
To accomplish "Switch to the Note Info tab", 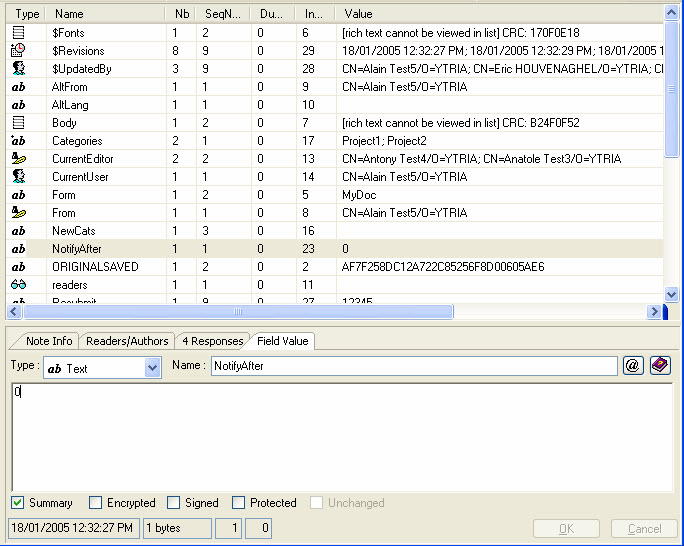I will click(49, 341).
